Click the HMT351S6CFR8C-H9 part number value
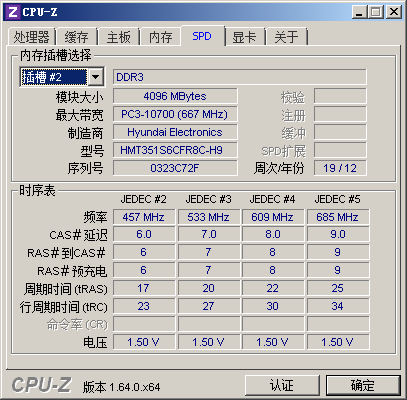This screenshot has width=407, height=400. [175, 150]
